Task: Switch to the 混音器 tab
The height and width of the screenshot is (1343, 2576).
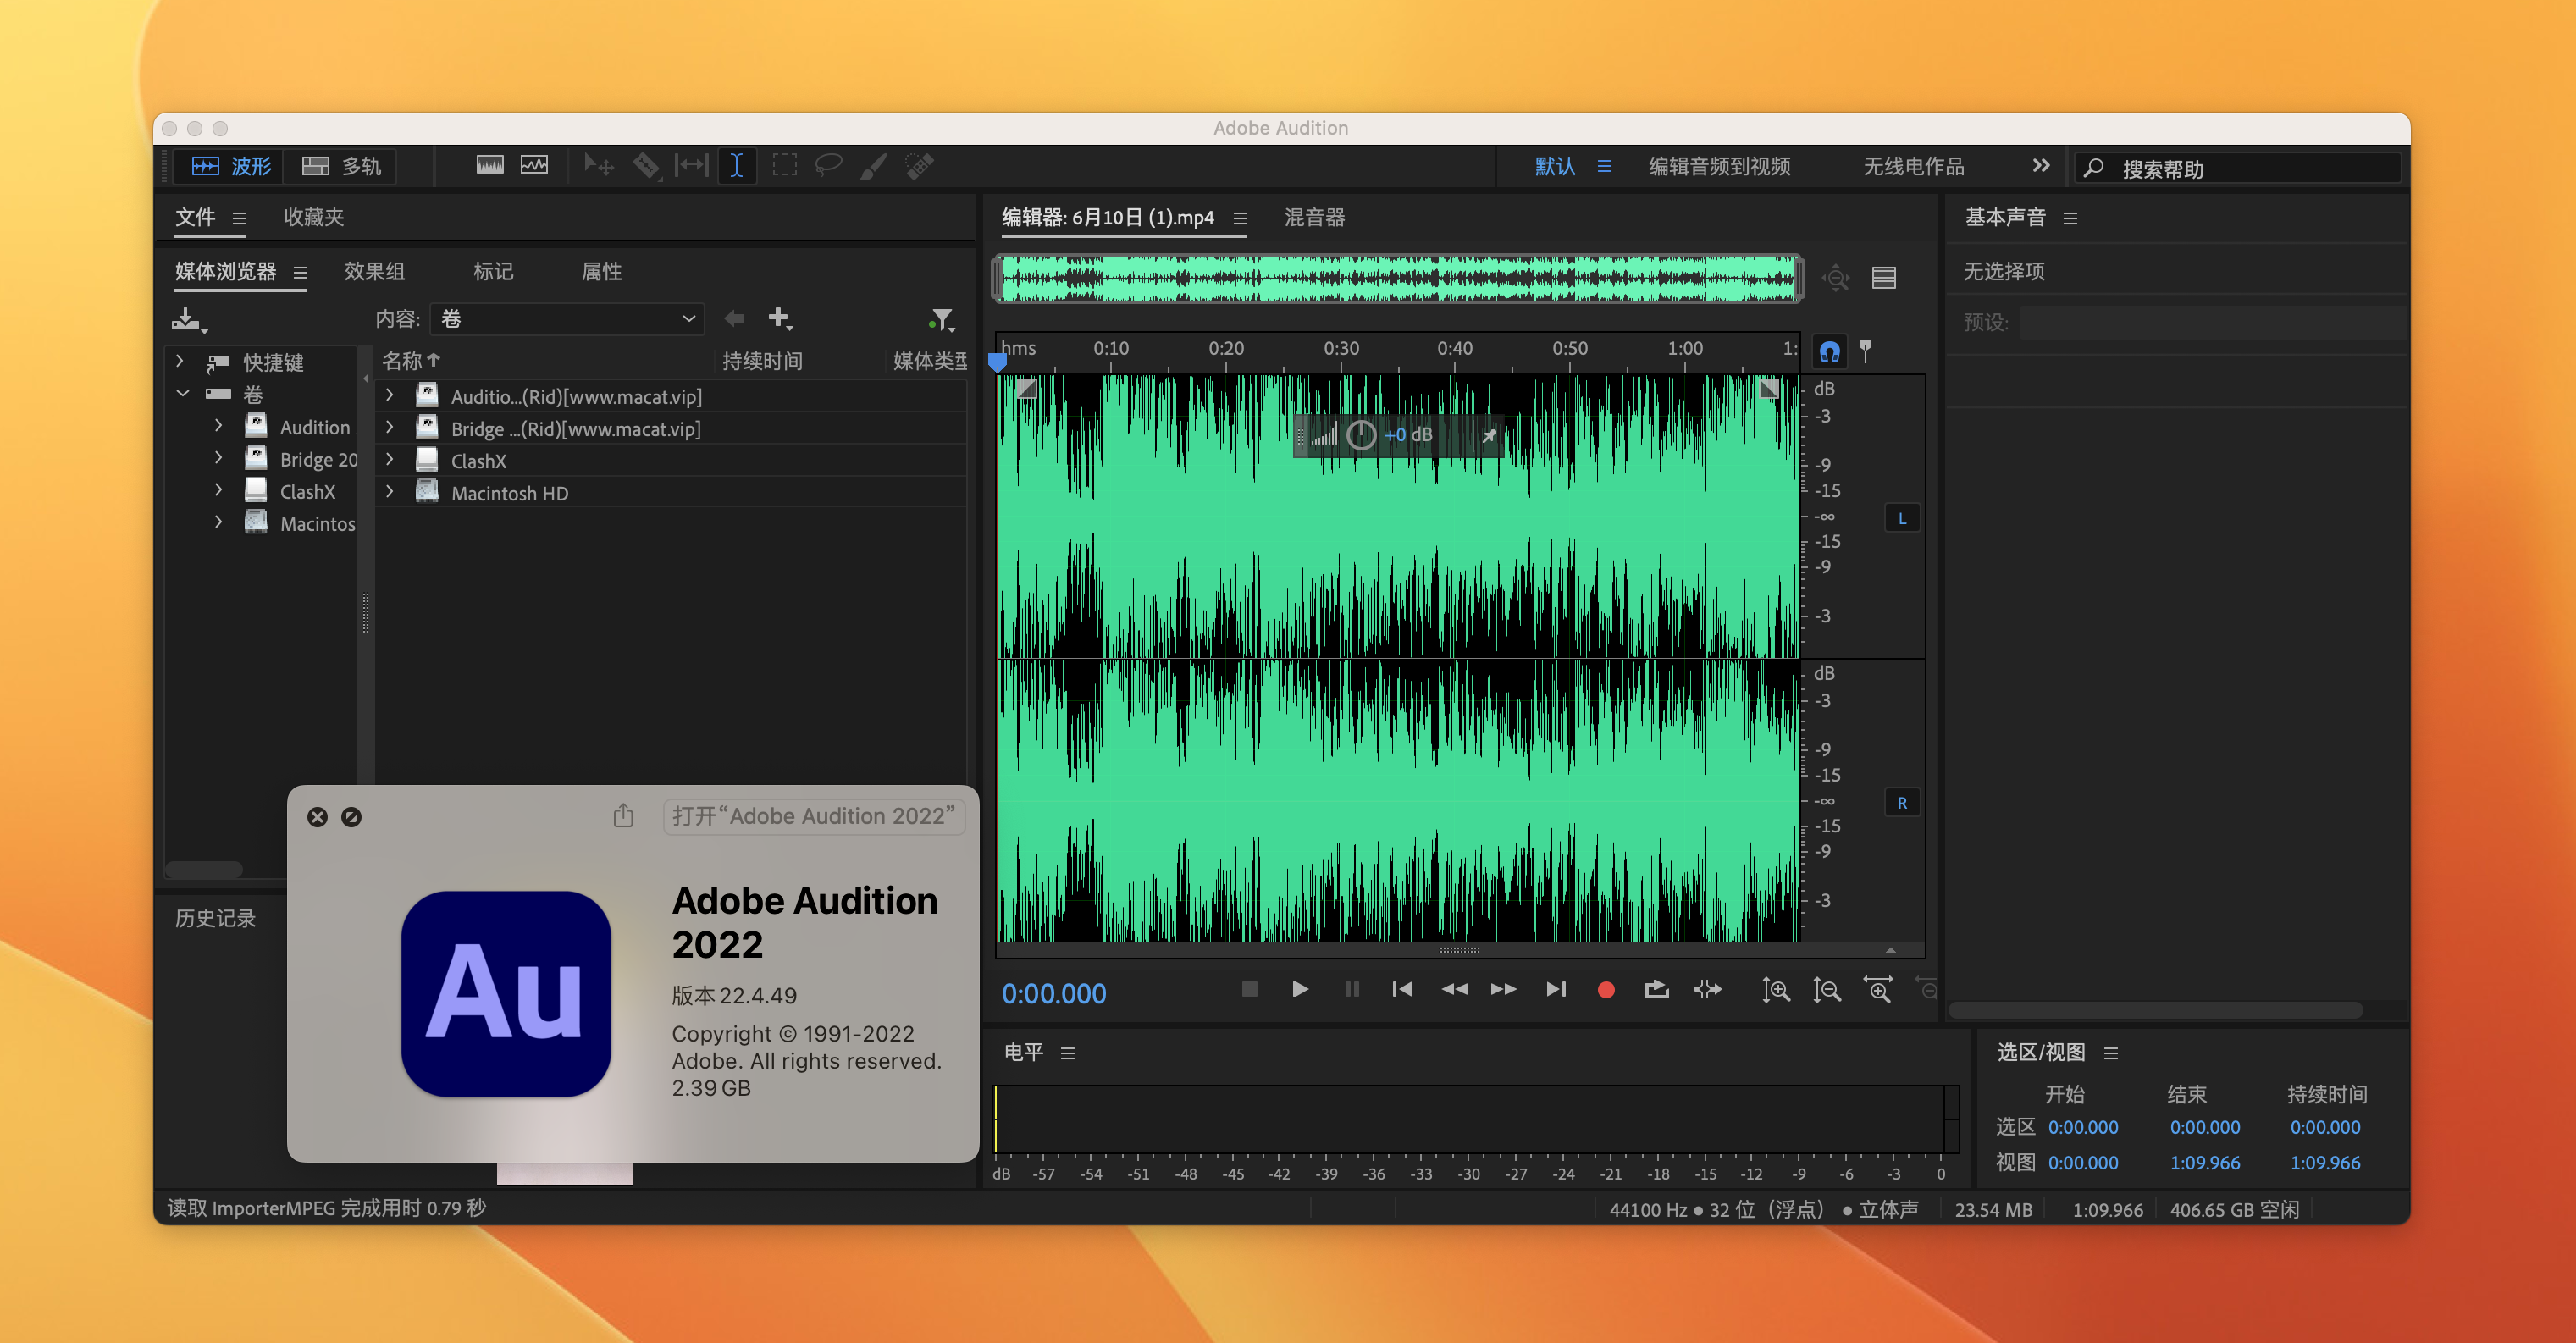Action: click(x=1314, y=217)
